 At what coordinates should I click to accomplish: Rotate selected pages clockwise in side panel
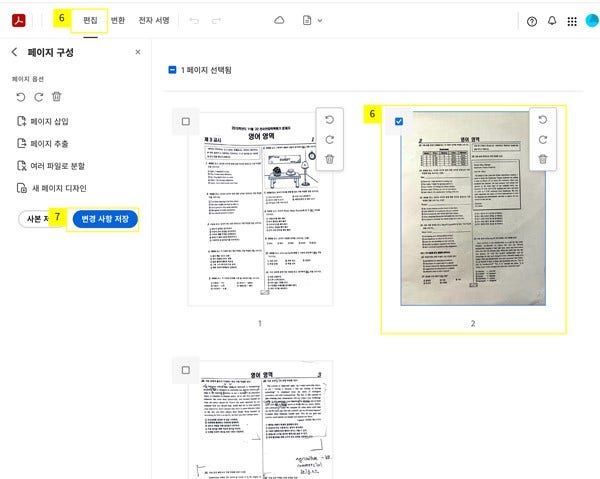(39, 97)
